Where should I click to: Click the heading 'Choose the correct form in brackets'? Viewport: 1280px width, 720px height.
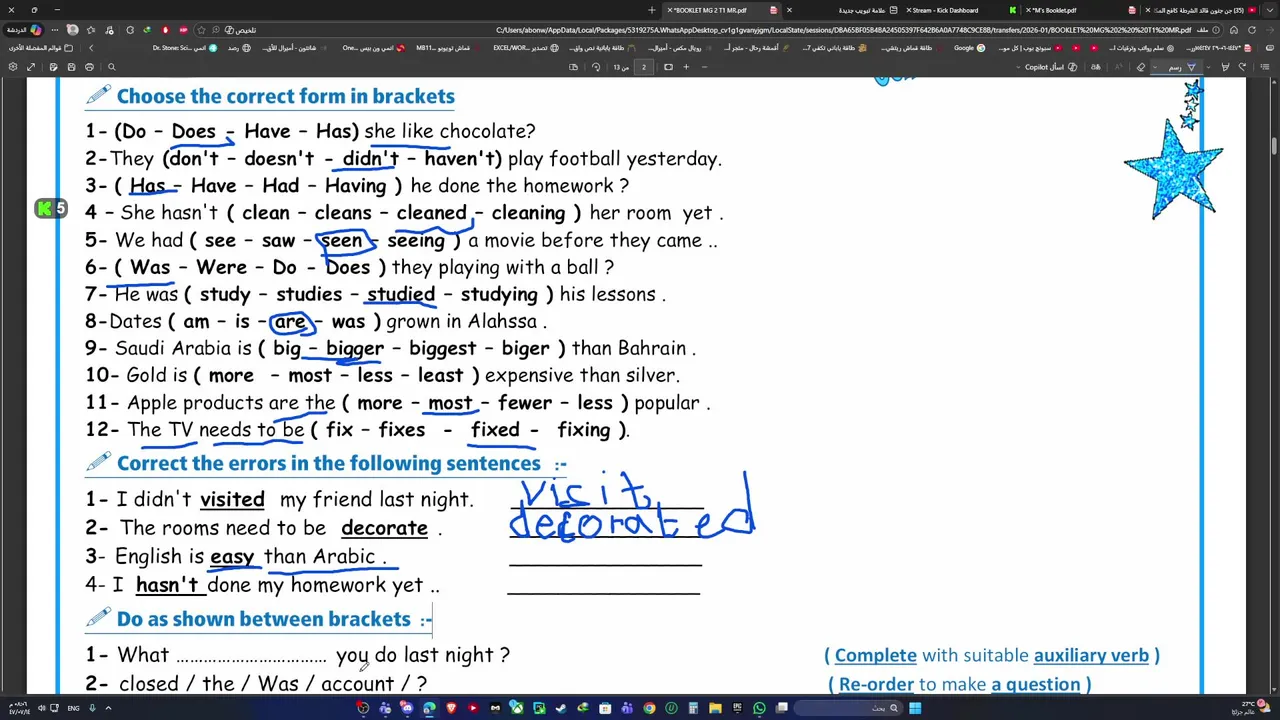[286, 96]
